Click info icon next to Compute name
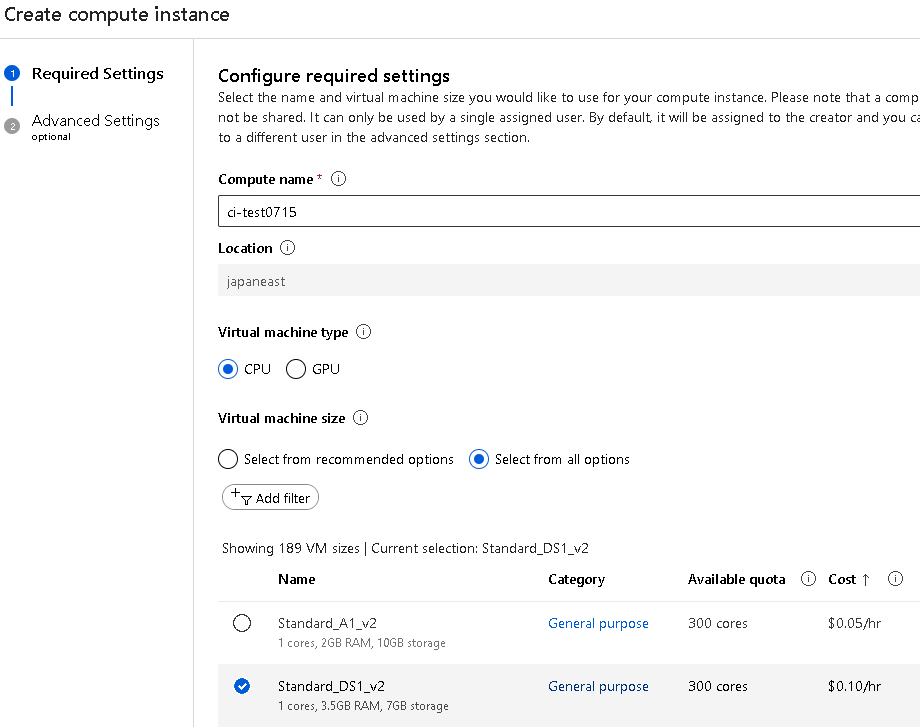This screenshot has width=920, height=727. tap(338, 179)
